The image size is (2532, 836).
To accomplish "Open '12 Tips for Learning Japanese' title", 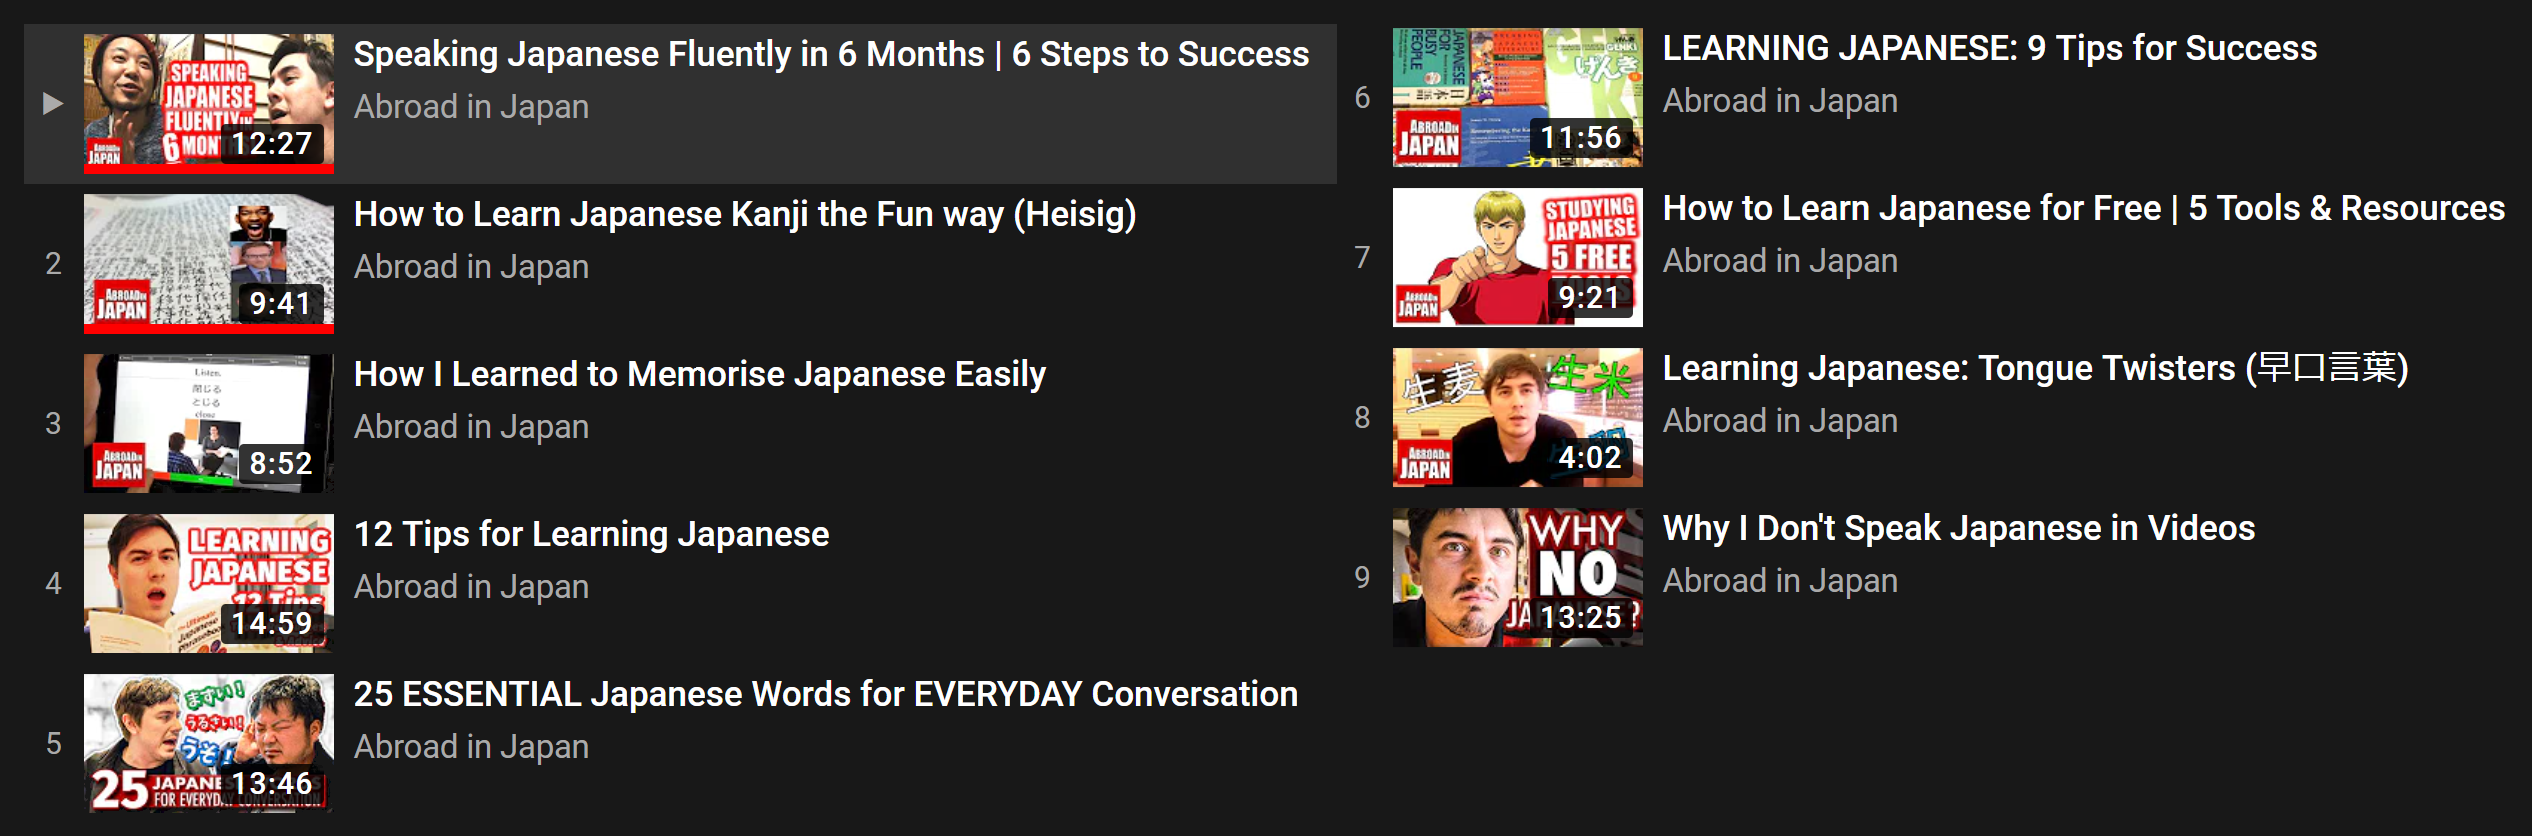I will (592, 534).
